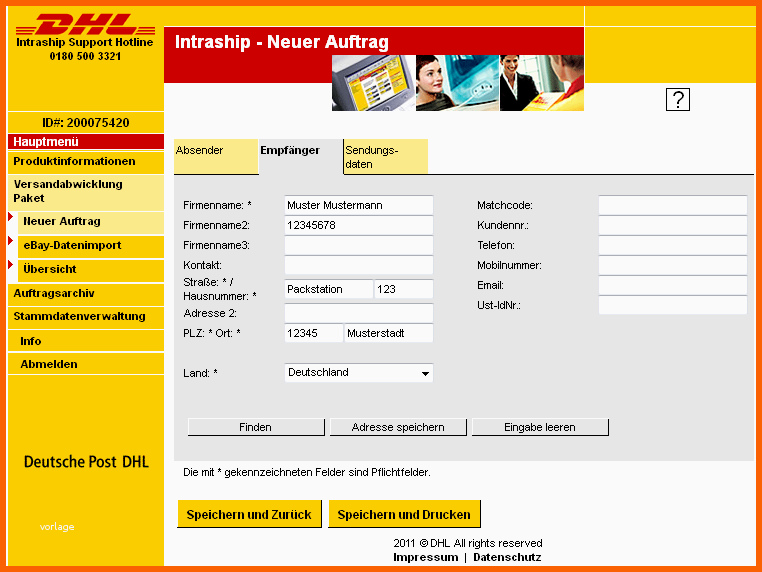Focus the Kontakt input field
Screen dimensions: 762x572
(x=359, y=265)
